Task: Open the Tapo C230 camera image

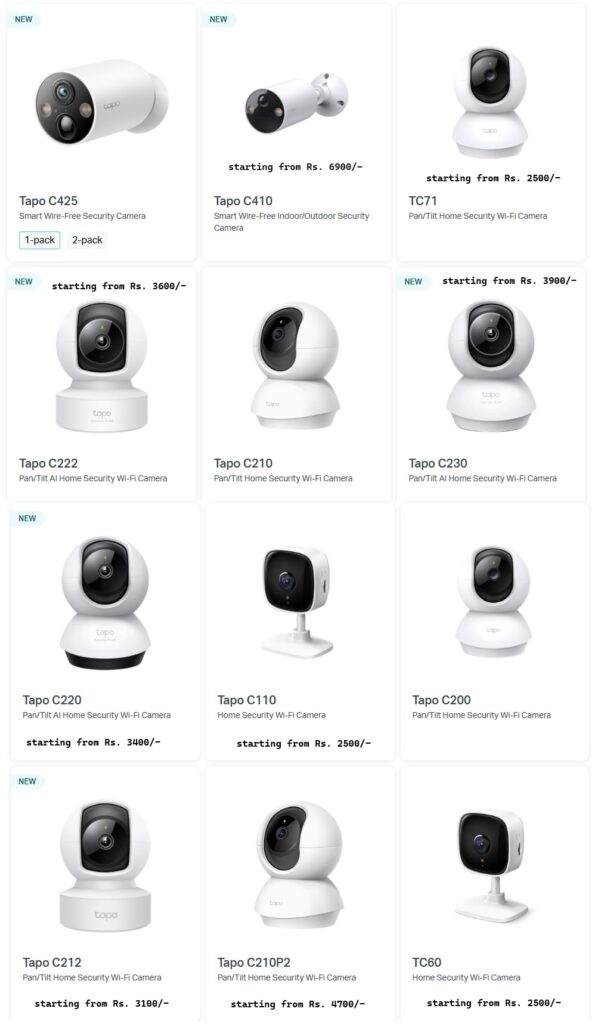Action: point(491,365)
